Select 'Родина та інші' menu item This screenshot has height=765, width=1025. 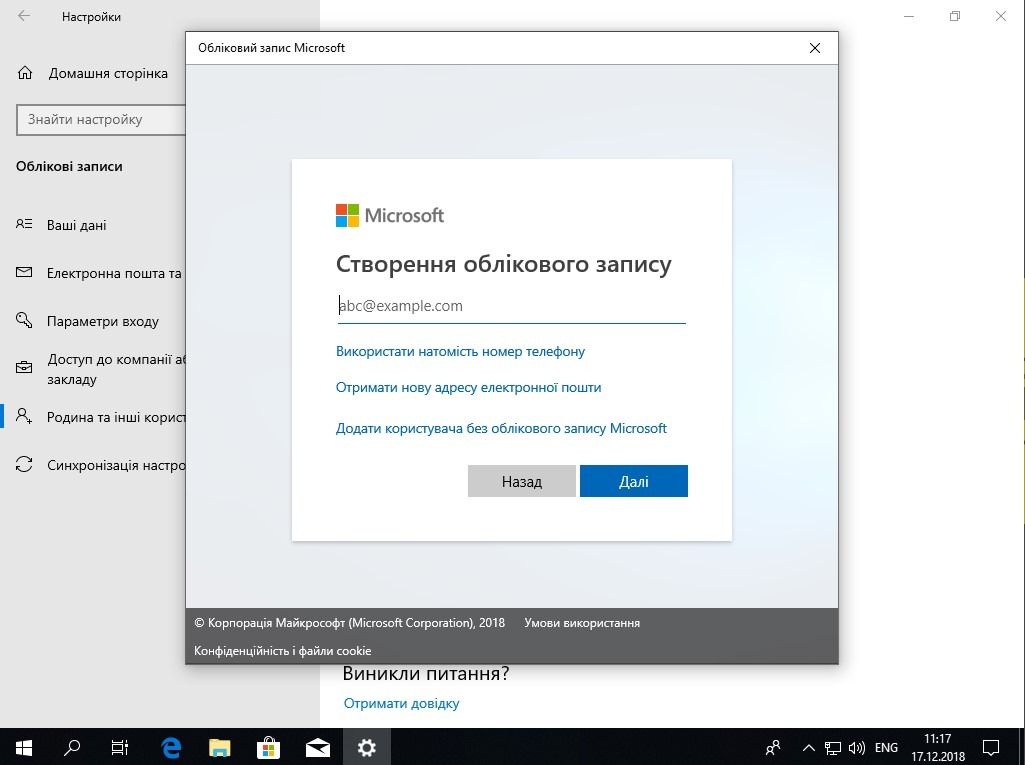point(116,417)
